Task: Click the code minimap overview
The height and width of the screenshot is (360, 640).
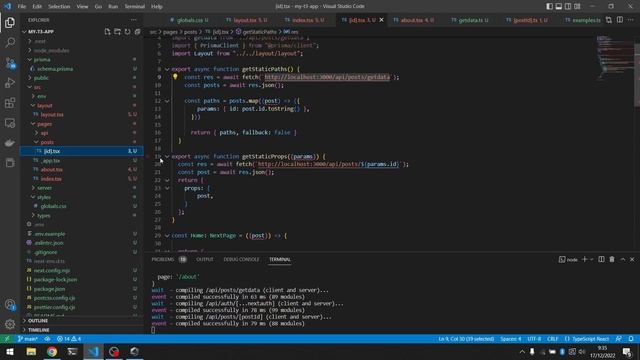Action: tap(615, 57)
